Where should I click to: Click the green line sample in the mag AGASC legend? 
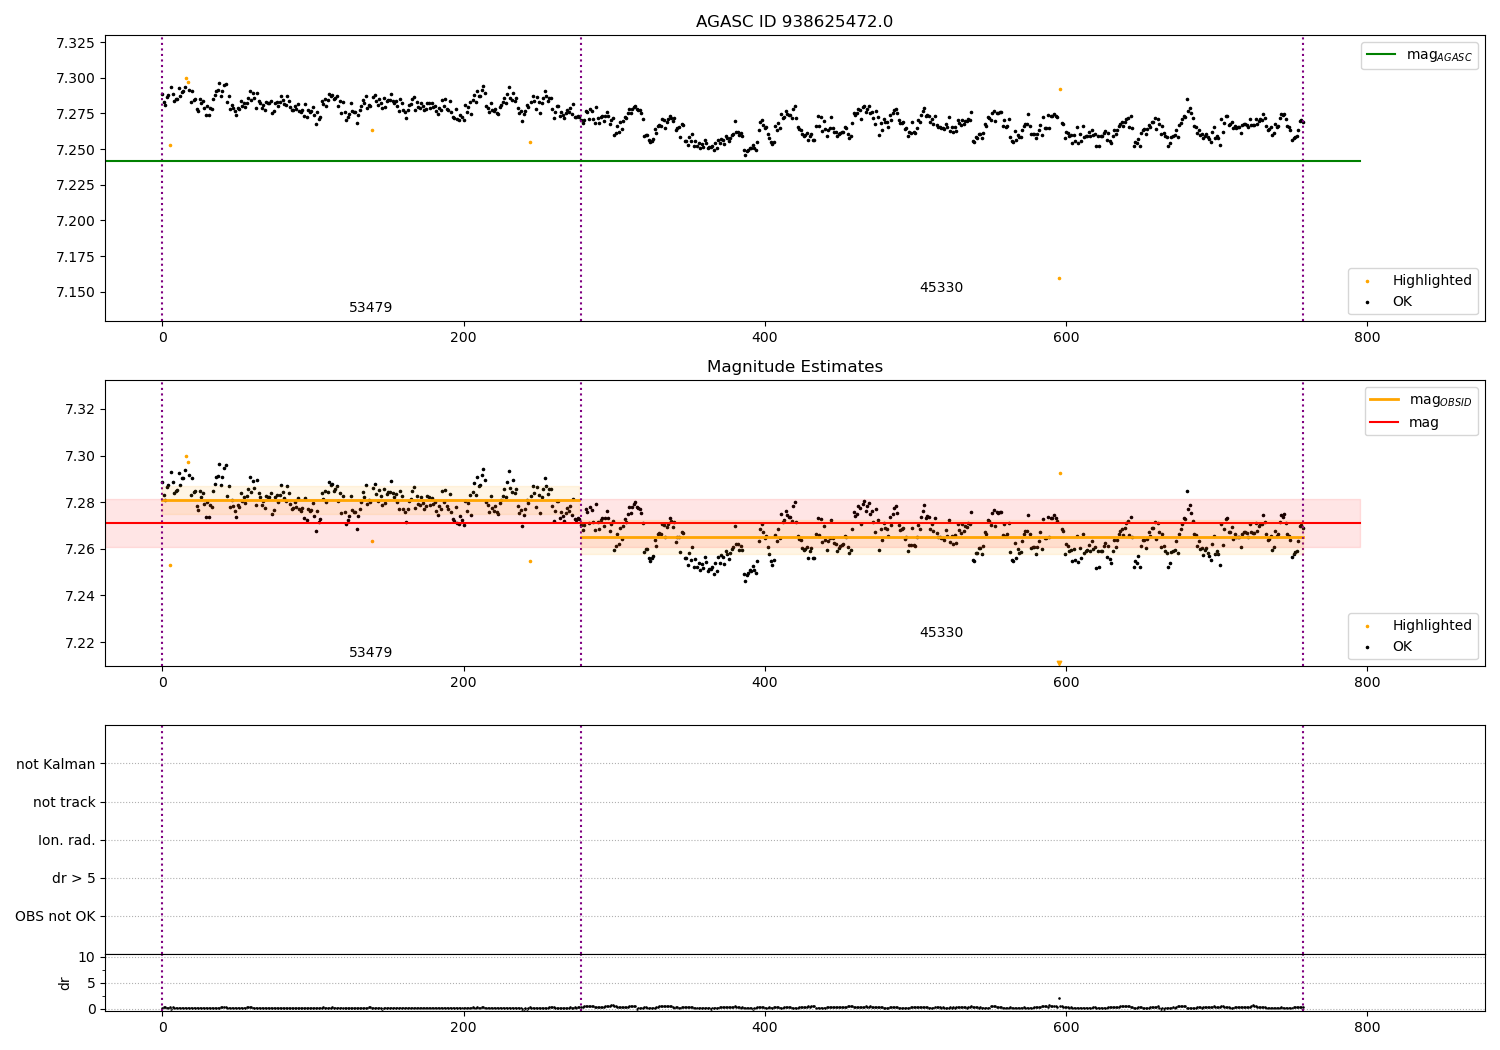[1382, 55]
